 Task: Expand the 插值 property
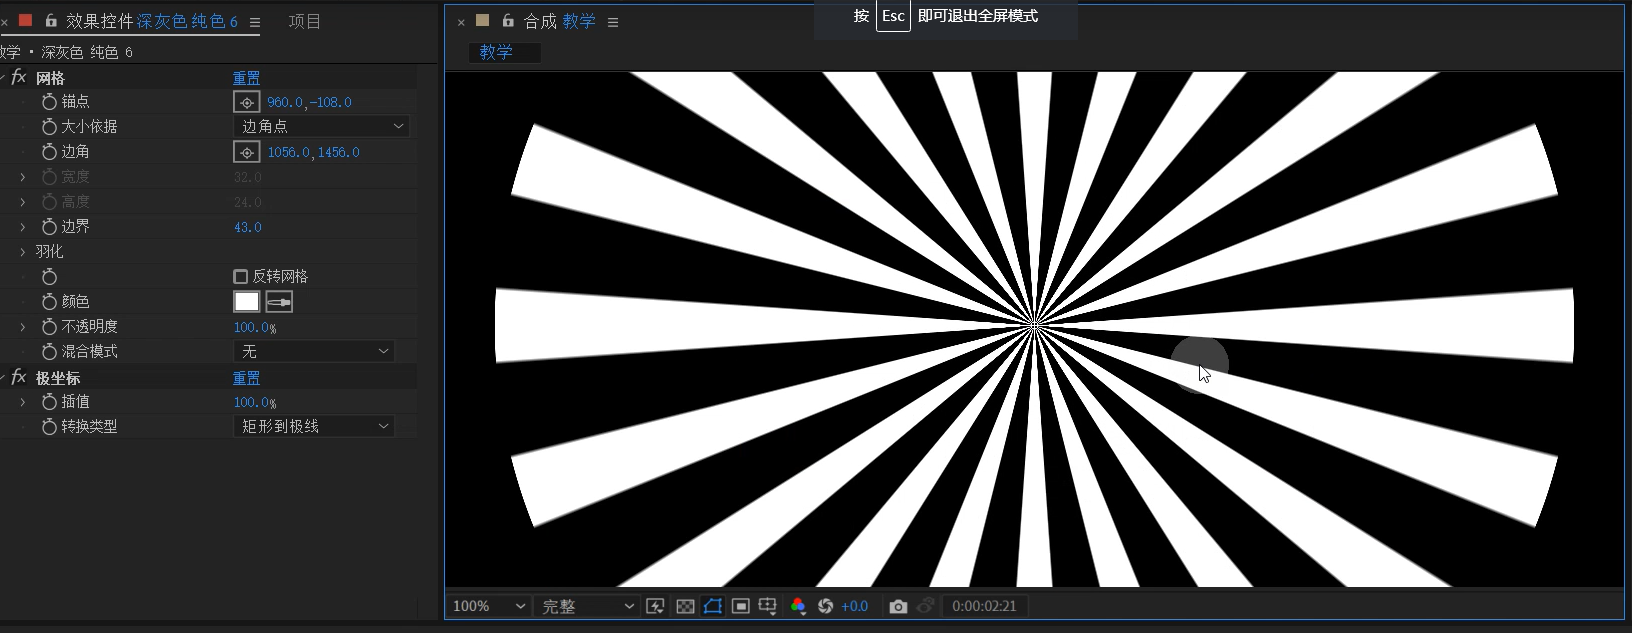23,402
